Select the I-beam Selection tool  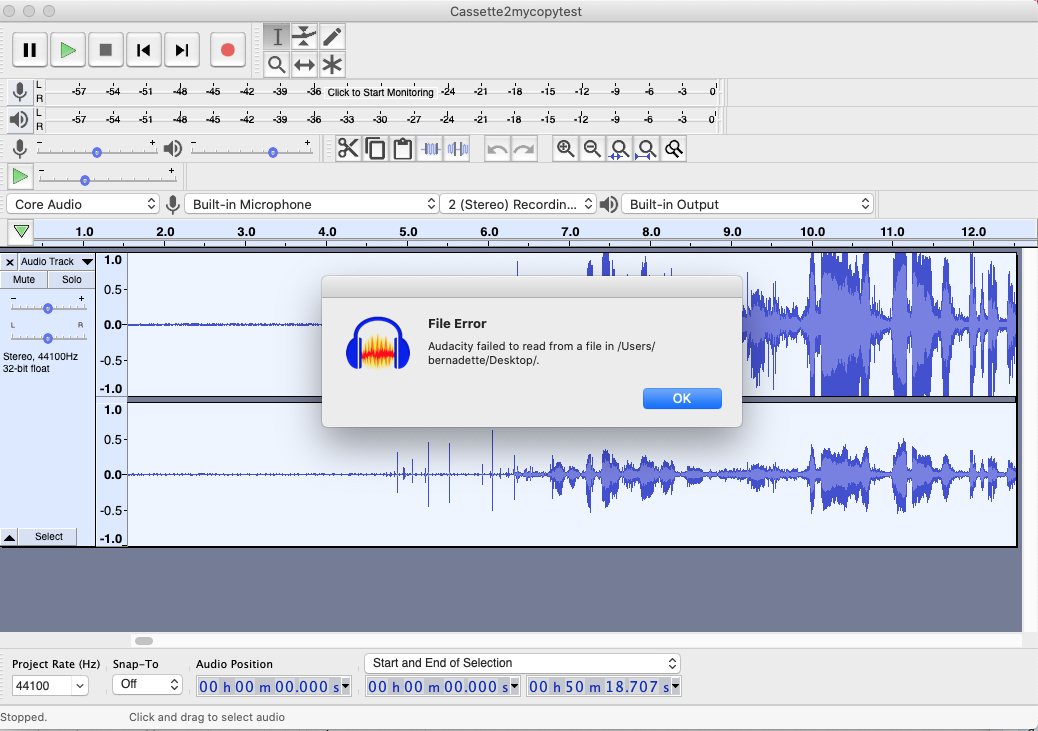tap(277, 37)
